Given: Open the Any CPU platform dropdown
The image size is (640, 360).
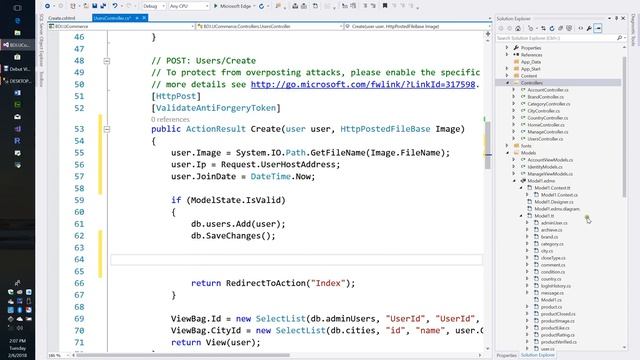Looking at the screenshot, I should click(189, 6).
